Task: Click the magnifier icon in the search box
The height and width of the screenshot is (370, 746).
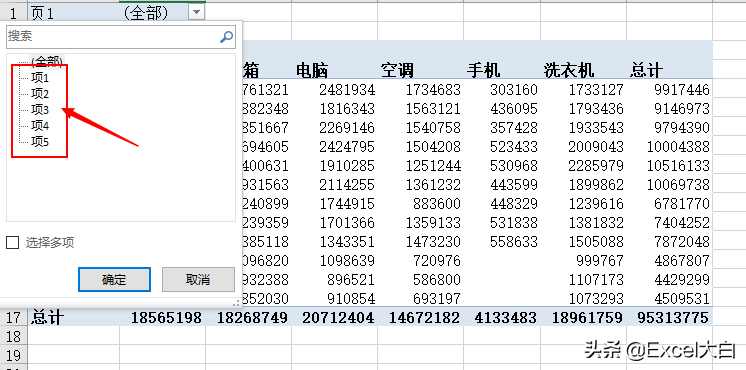Action: [x=226, y=37]
